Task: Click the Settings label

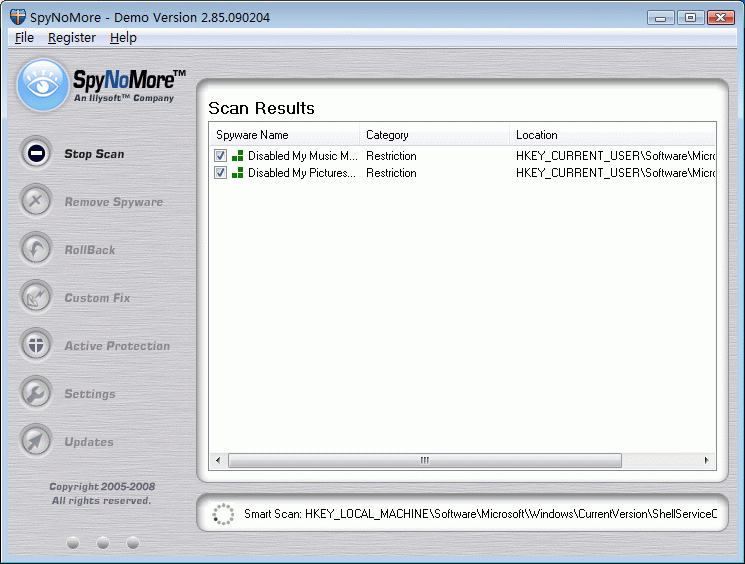Action: [x=90, y=394]
